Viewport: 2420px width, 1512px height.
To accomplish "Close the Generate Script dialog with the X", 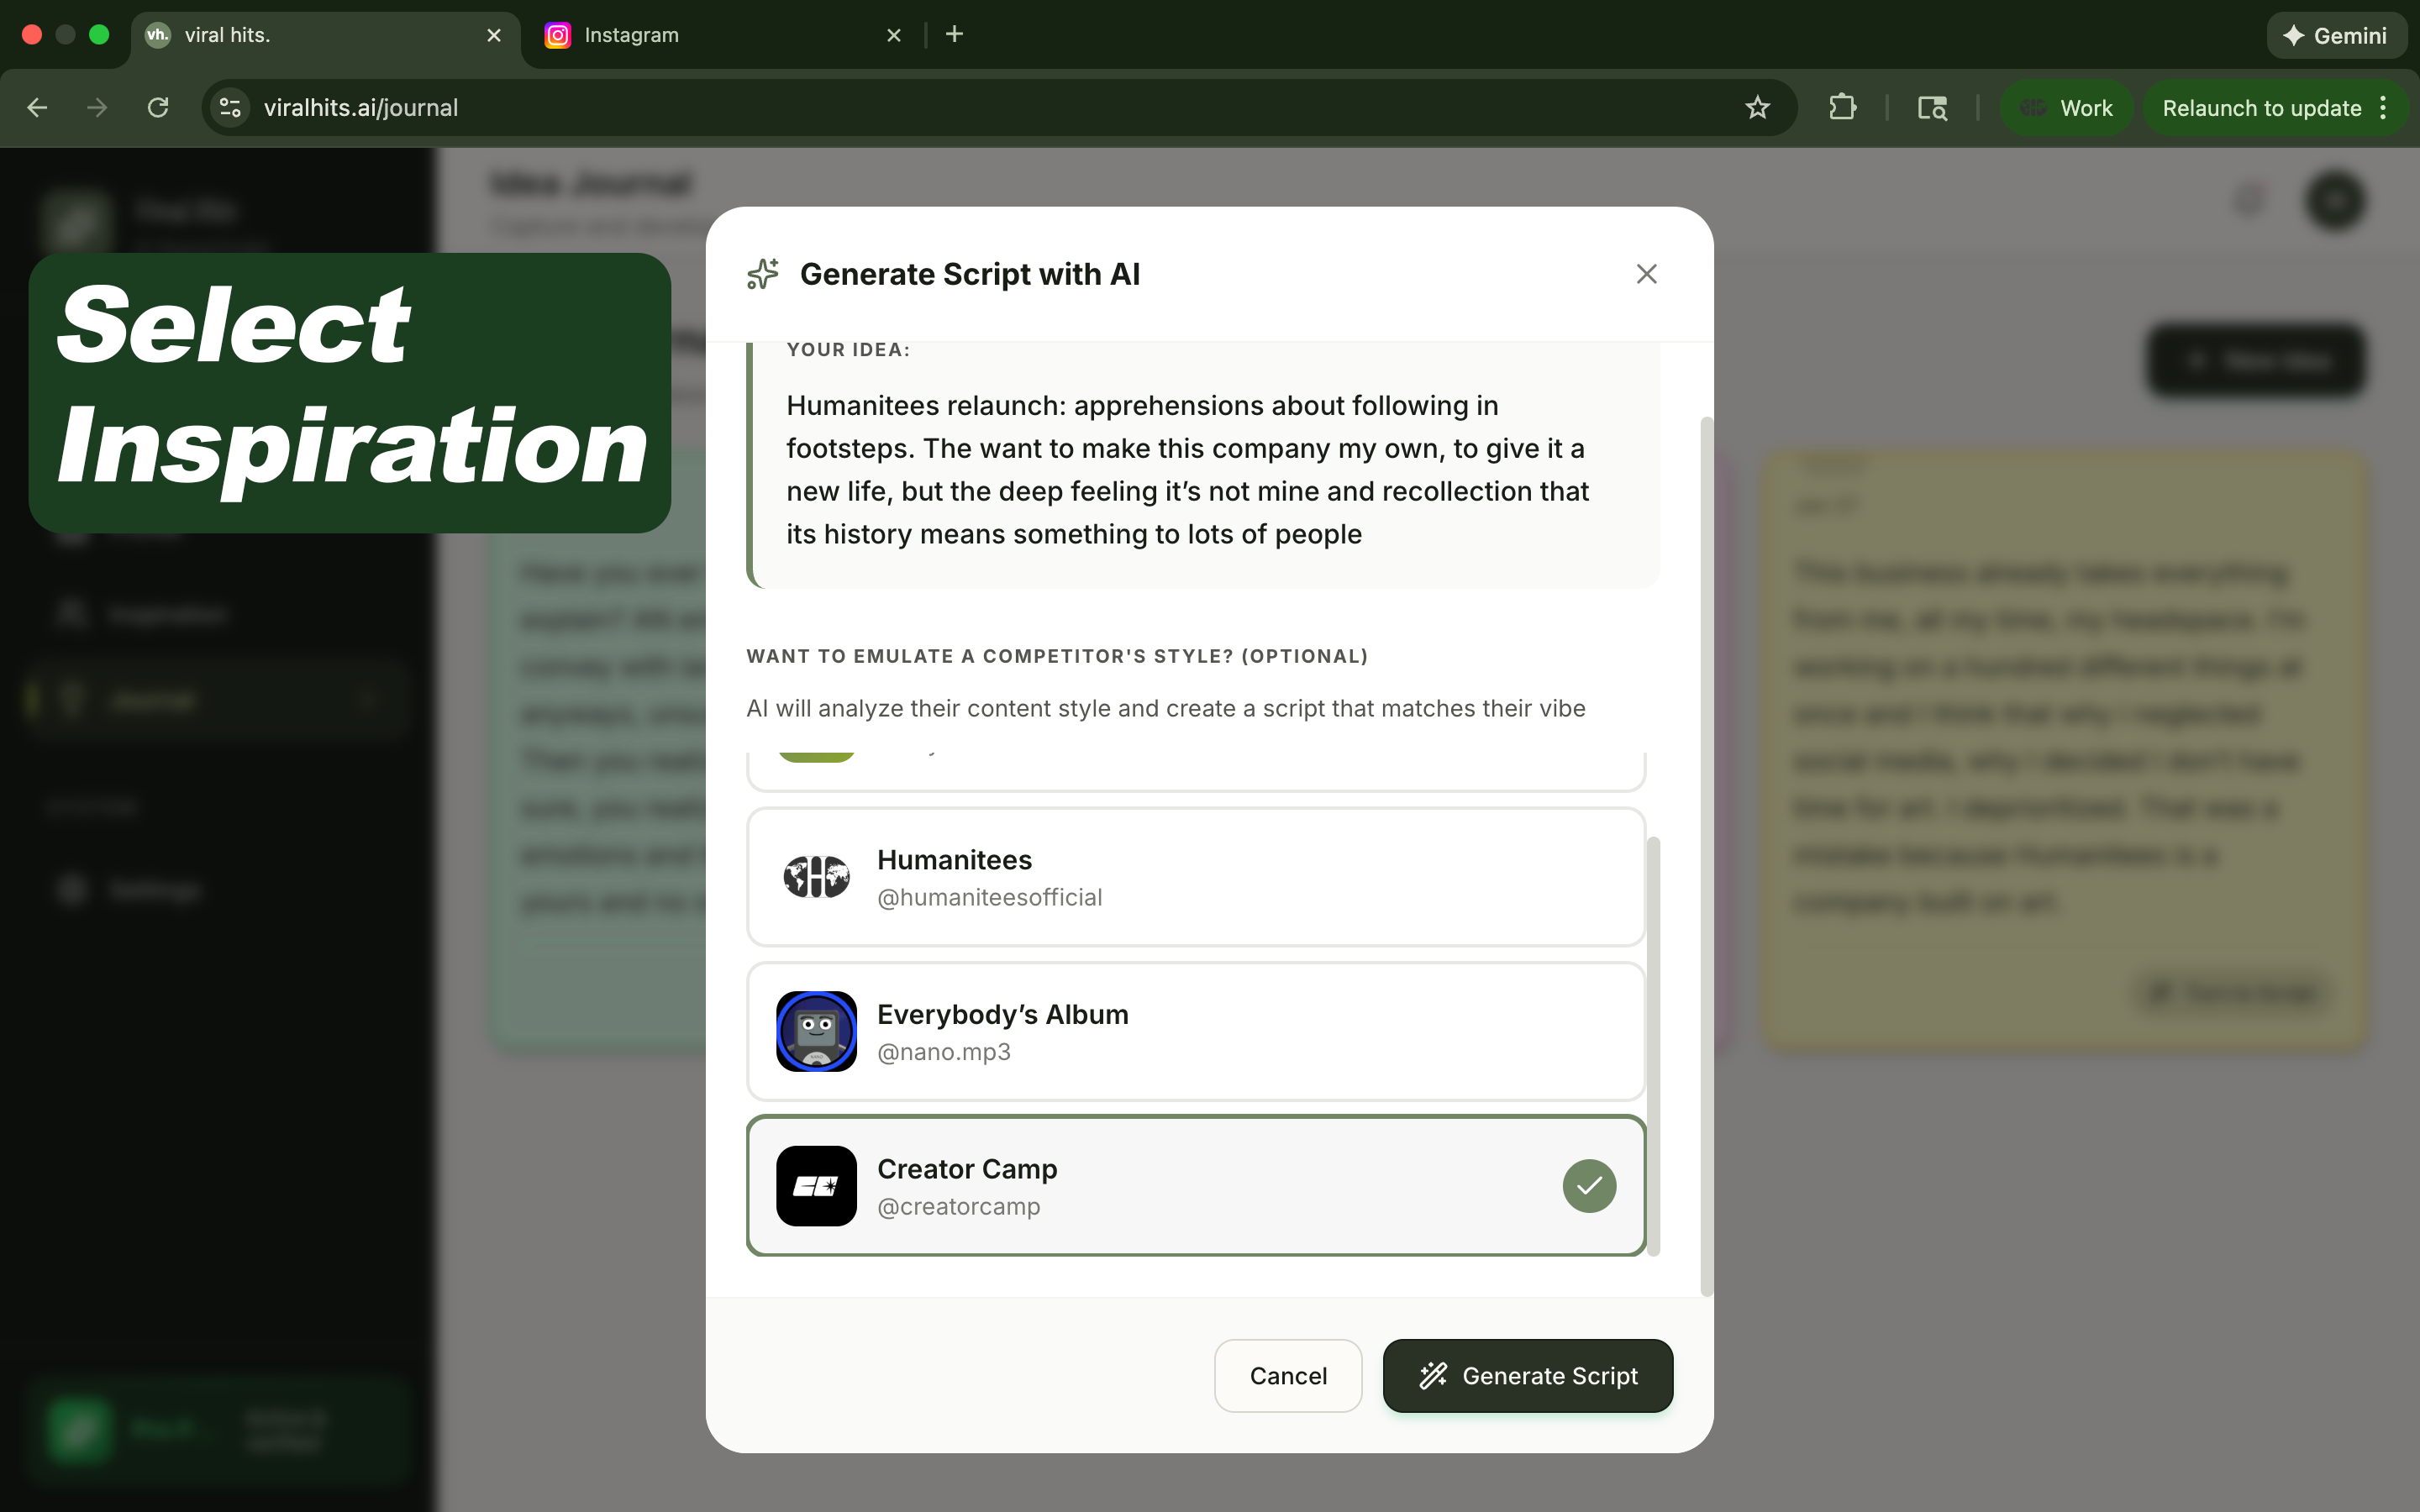I will pyautogui.click(x=1646, y=273).
